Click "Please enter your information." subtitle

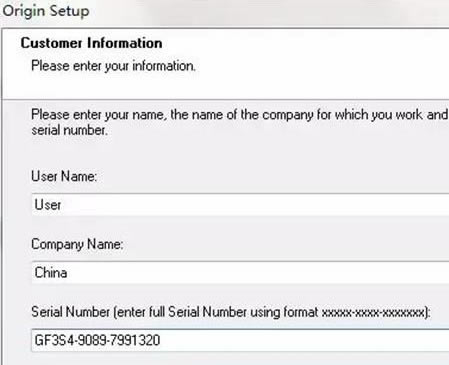pyautogui.click(x=113, y=66)
